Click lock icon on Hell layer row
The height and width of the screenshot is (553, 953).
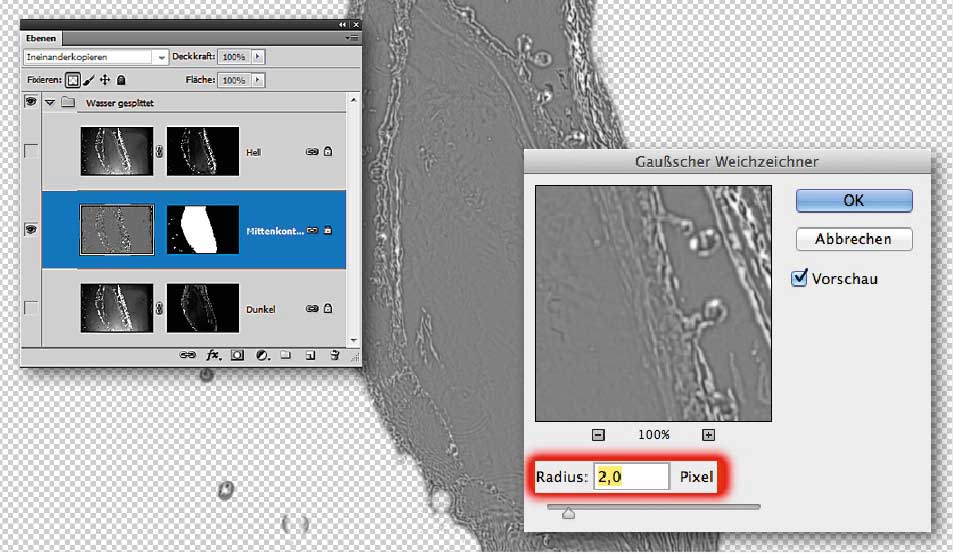coord(328,151)
